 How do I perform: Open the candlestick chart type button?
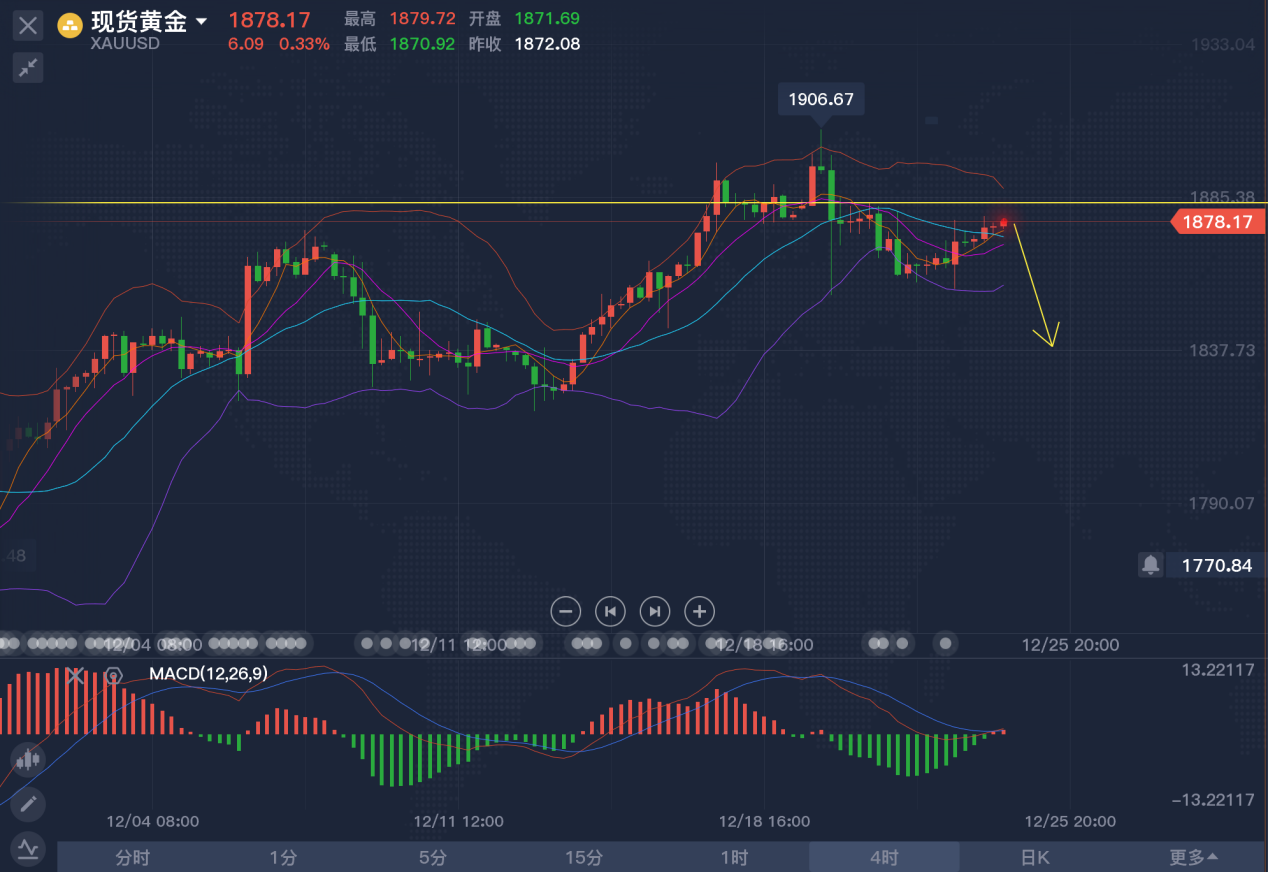pos(27,759)
